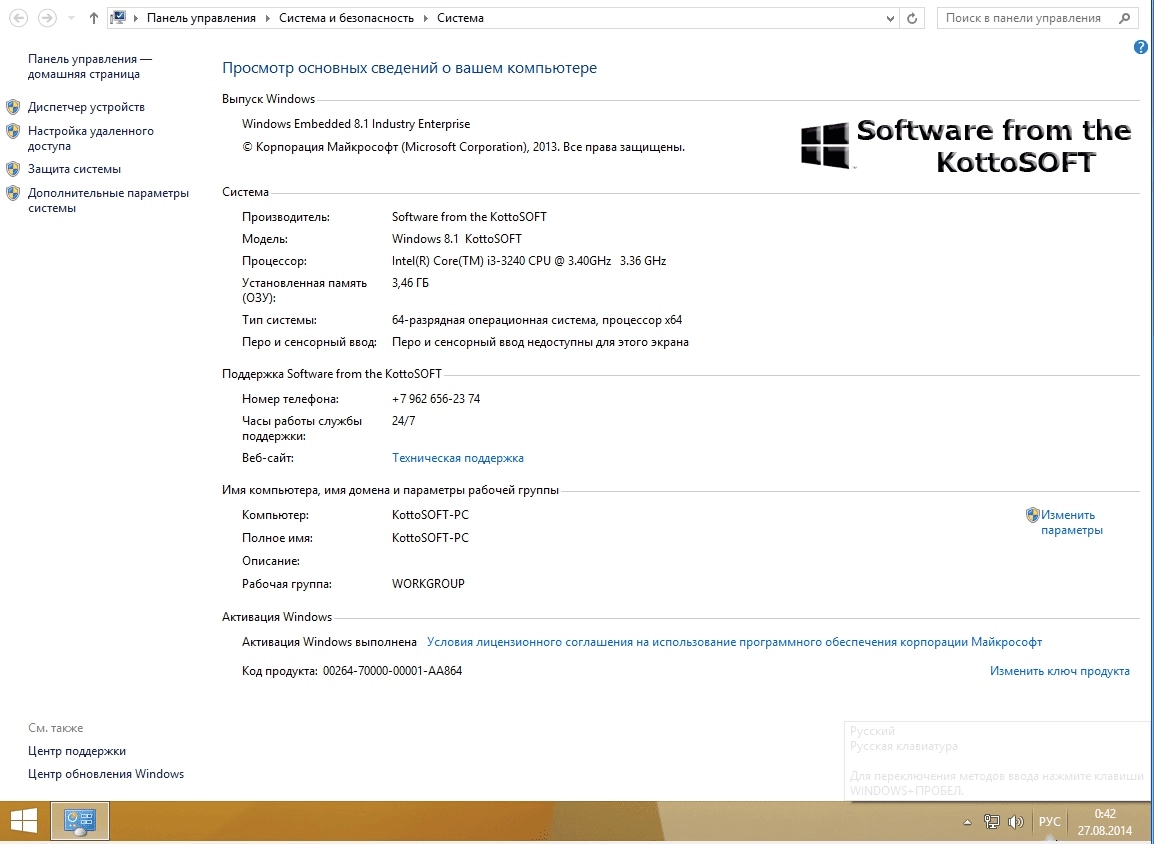The height and width of the screenshot is (844, 1154).
Task: Open 'Техническая поддержка' website link
Action: click(458, 458)
